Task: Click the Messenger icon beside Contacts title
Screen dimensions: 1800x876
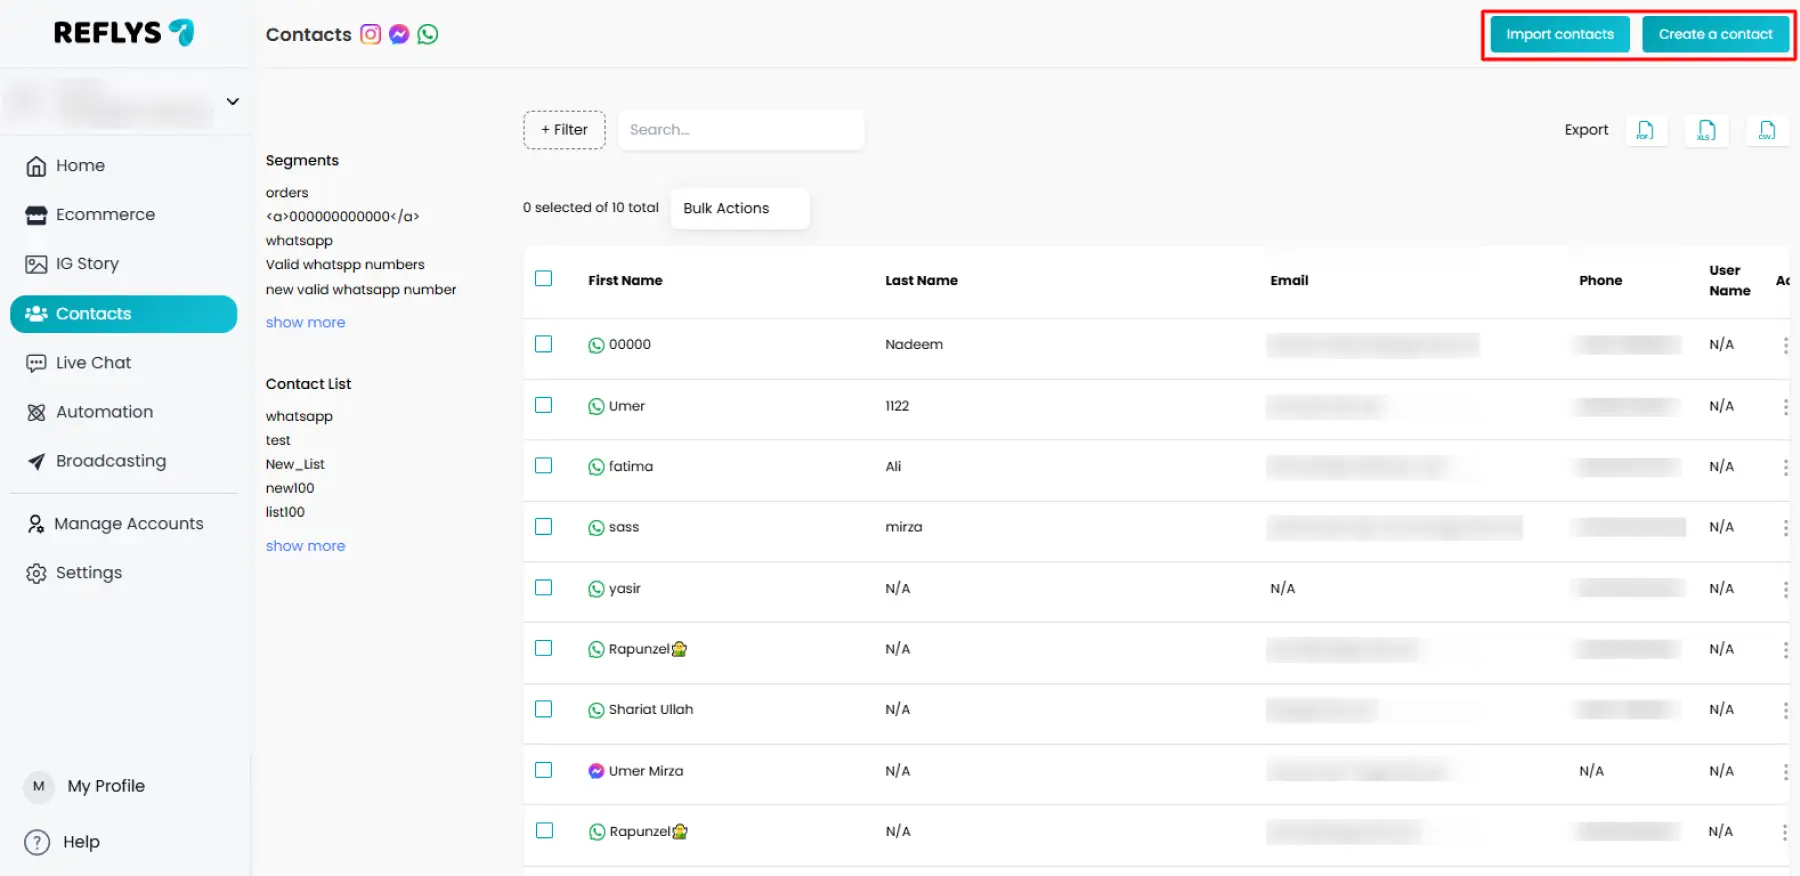Action: tap(399, 34)
